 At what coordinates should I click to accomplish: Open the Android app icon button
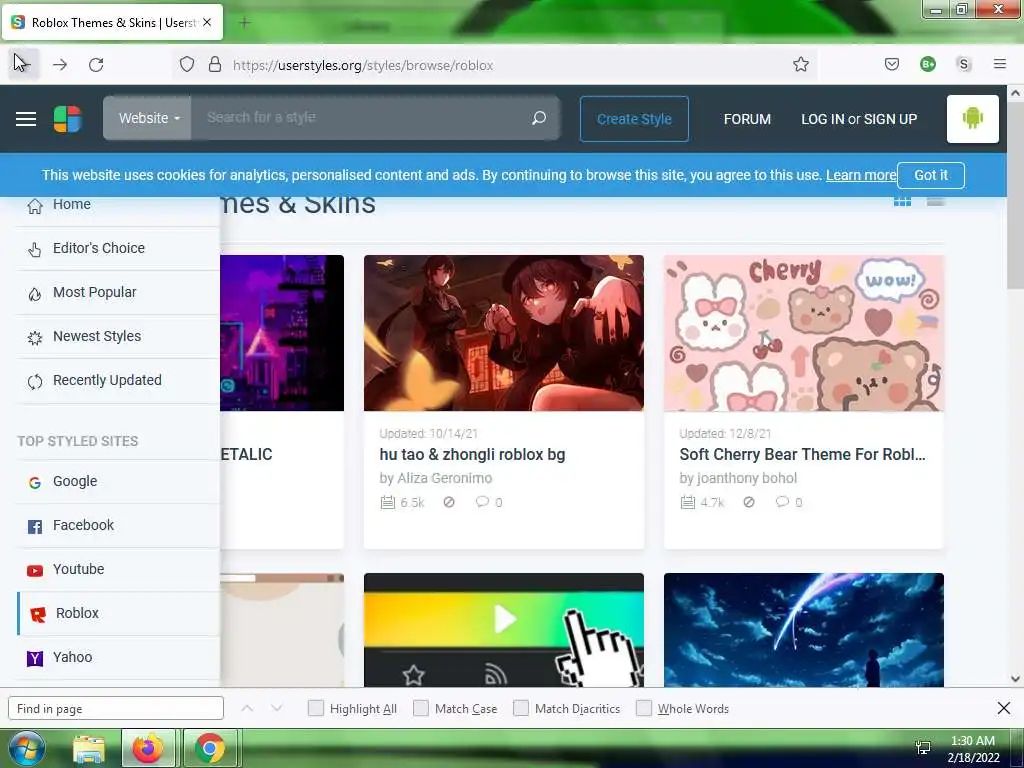972,119
